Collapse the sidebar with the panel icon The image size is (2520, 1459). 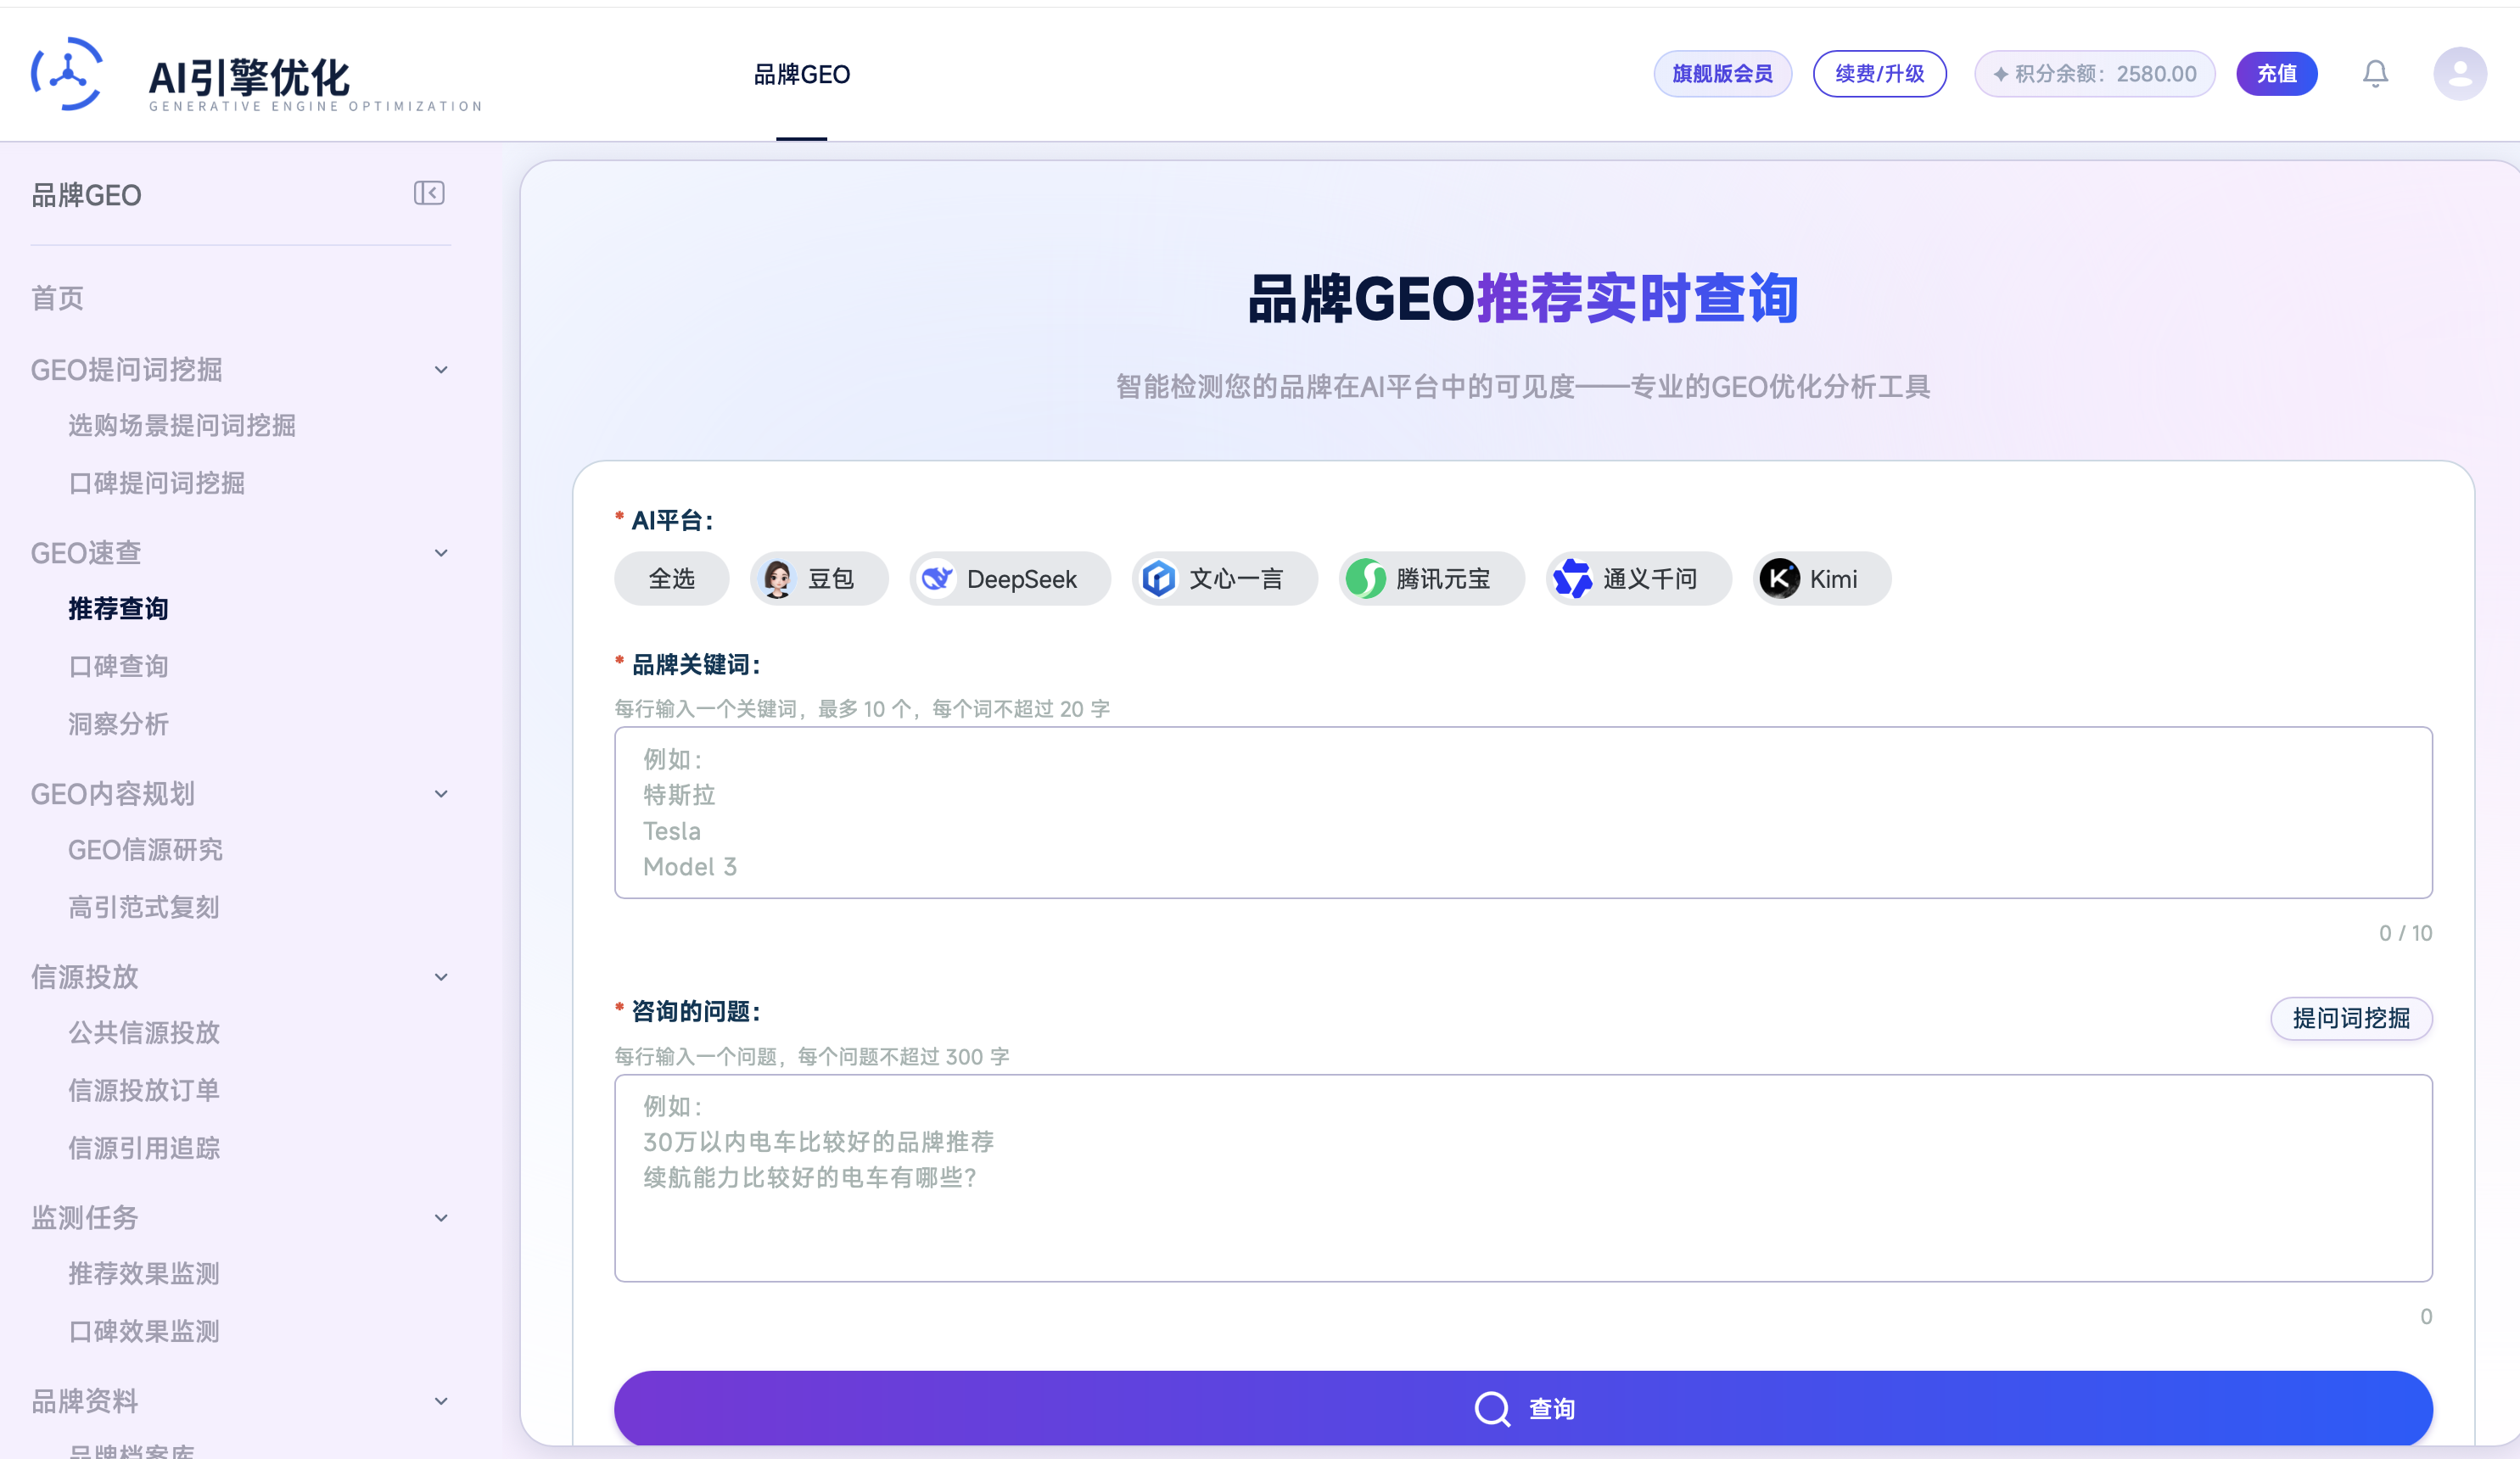click(x=429, y=193)
